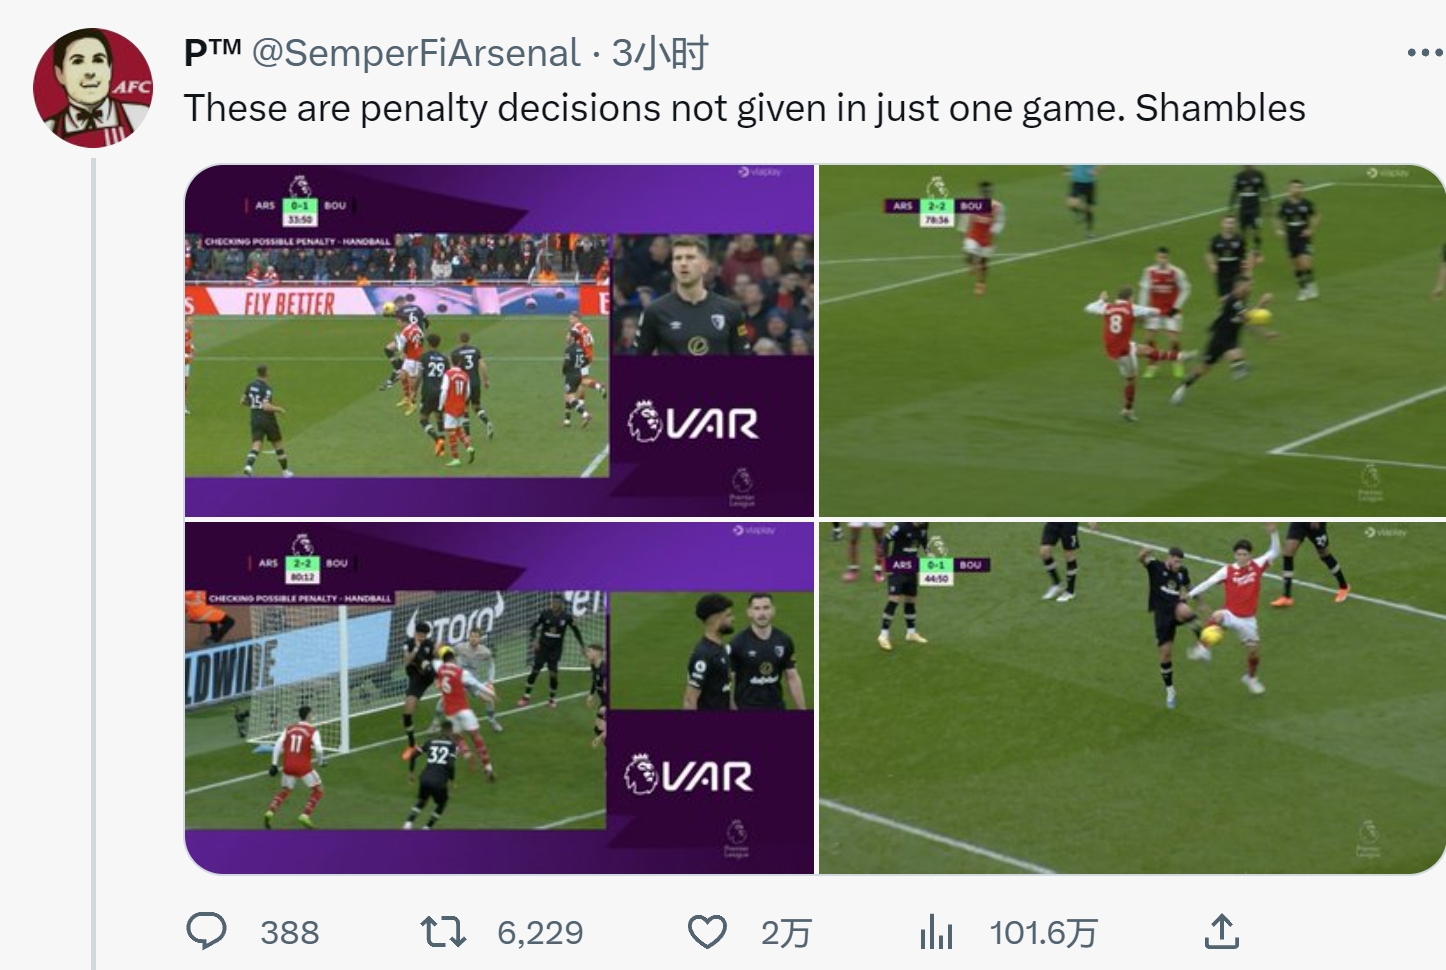This screenshot has width=1446, height=970.
Task: Open the 80:12 goalmouth handball check image
Action: coord(499,698)
